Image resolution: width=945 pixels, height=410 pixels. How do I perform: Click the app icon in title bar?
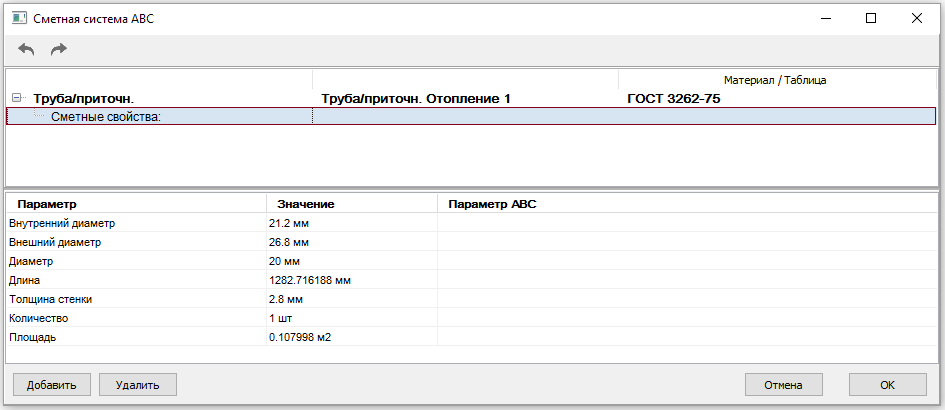pyautogui.click(x=19, y=18)
